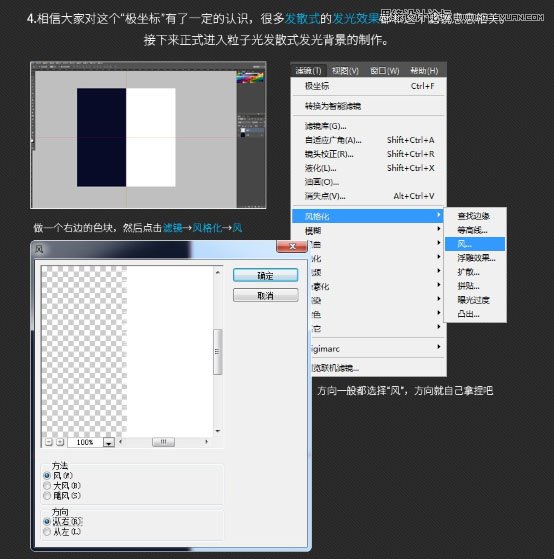
Task: Choose 等高线... in the stylize submenu
Action: pos(475,230)
